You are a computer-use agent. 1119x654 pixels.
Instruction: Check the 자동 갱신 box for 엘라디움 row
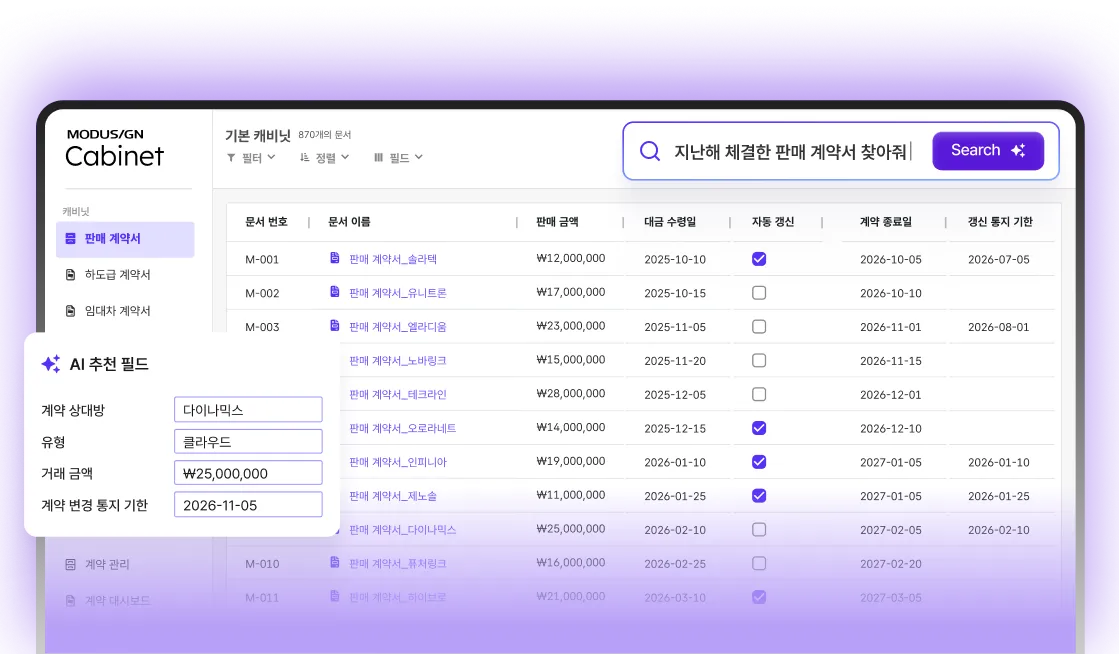759,326
